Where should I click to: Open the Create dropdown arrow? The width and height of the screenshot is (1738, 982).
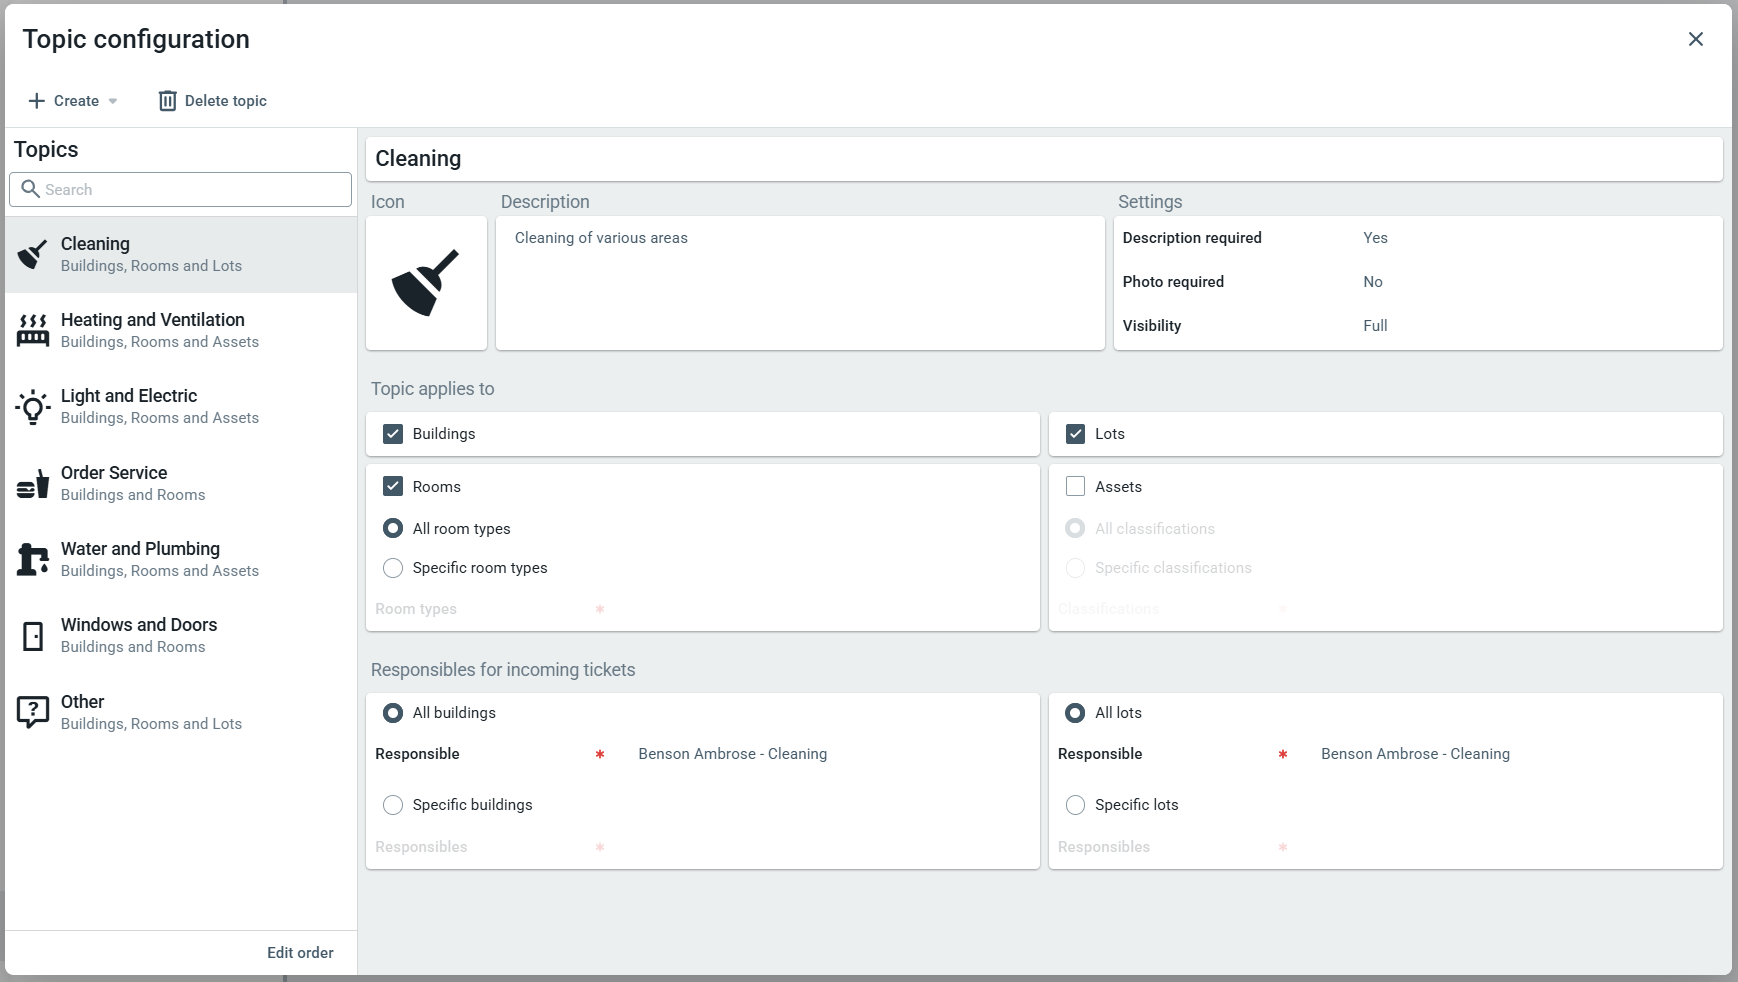pyautogui.click(x=113, y=101)
